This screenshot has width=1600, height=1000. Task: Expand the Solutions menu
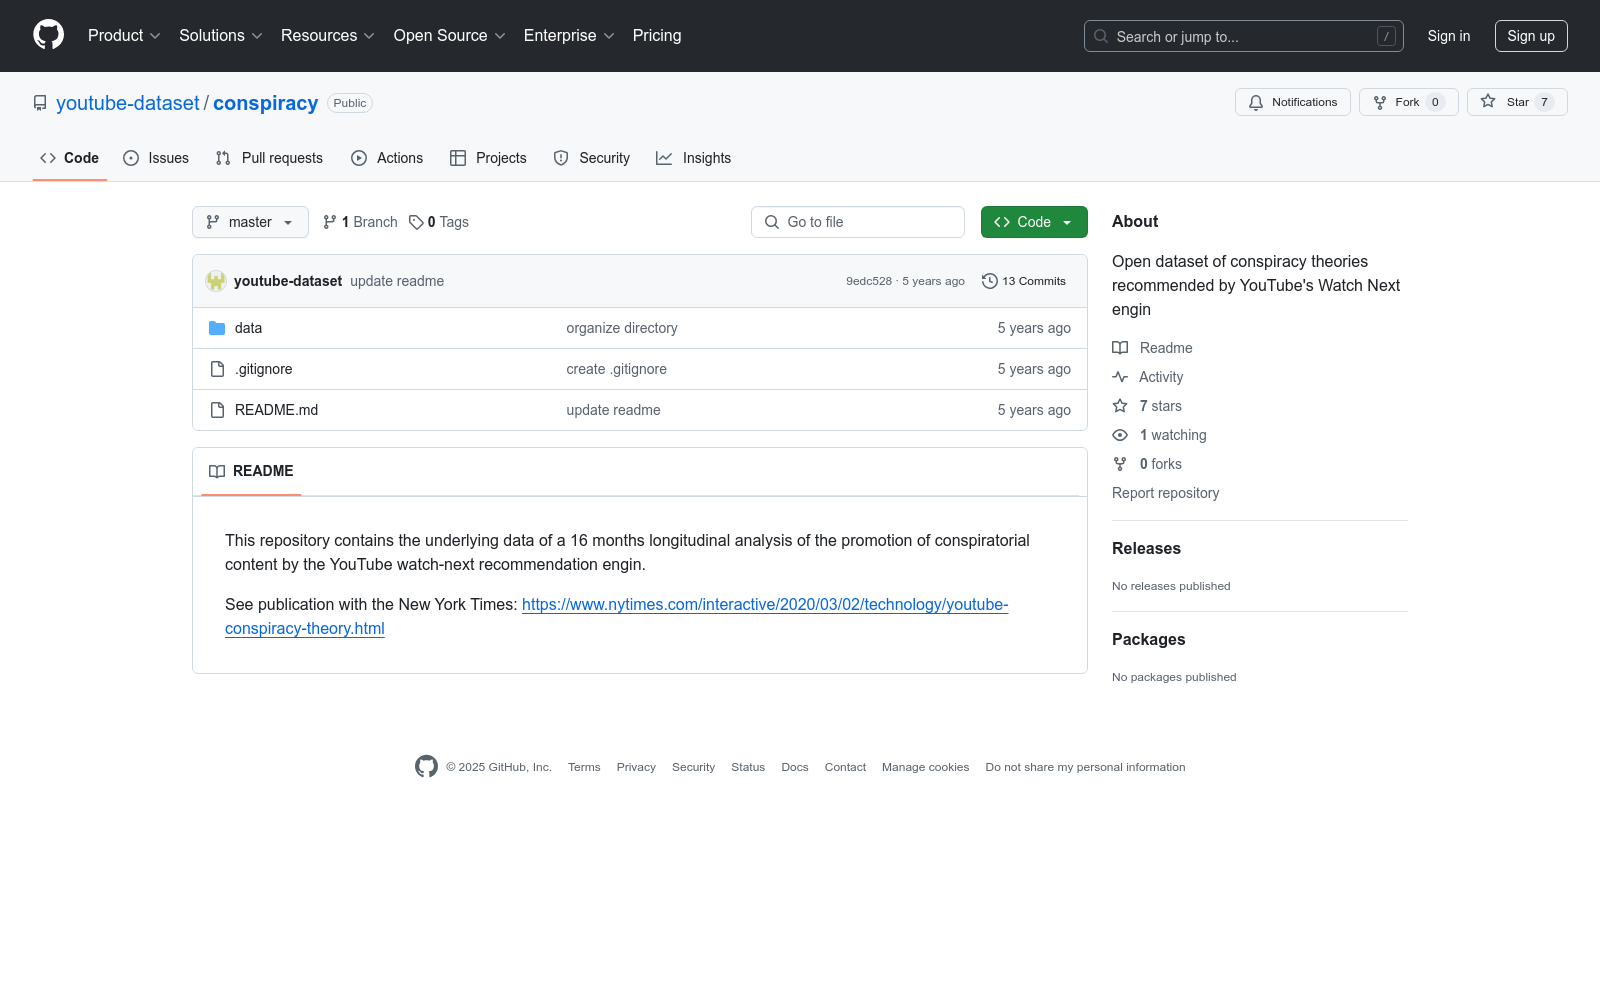pos(221,36)
